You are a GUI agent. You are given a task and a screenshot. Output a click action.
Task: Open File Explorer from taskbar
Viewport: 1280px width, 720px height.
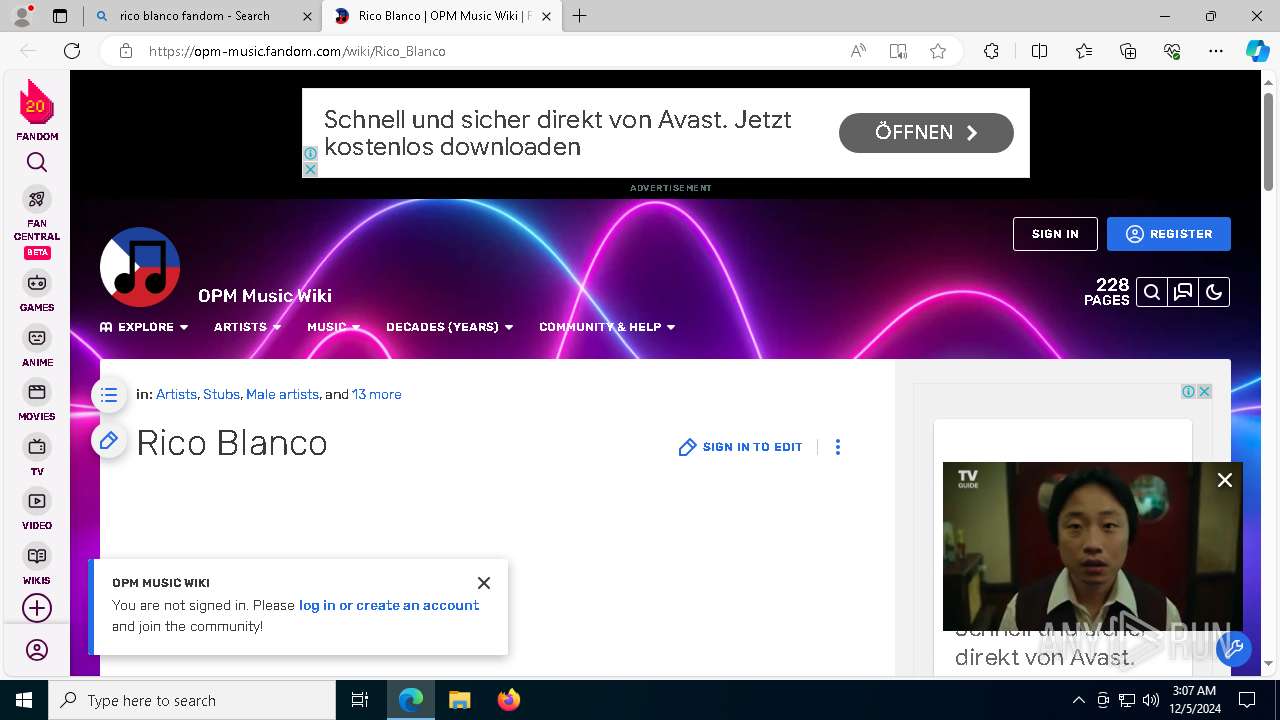pos(459,700)
